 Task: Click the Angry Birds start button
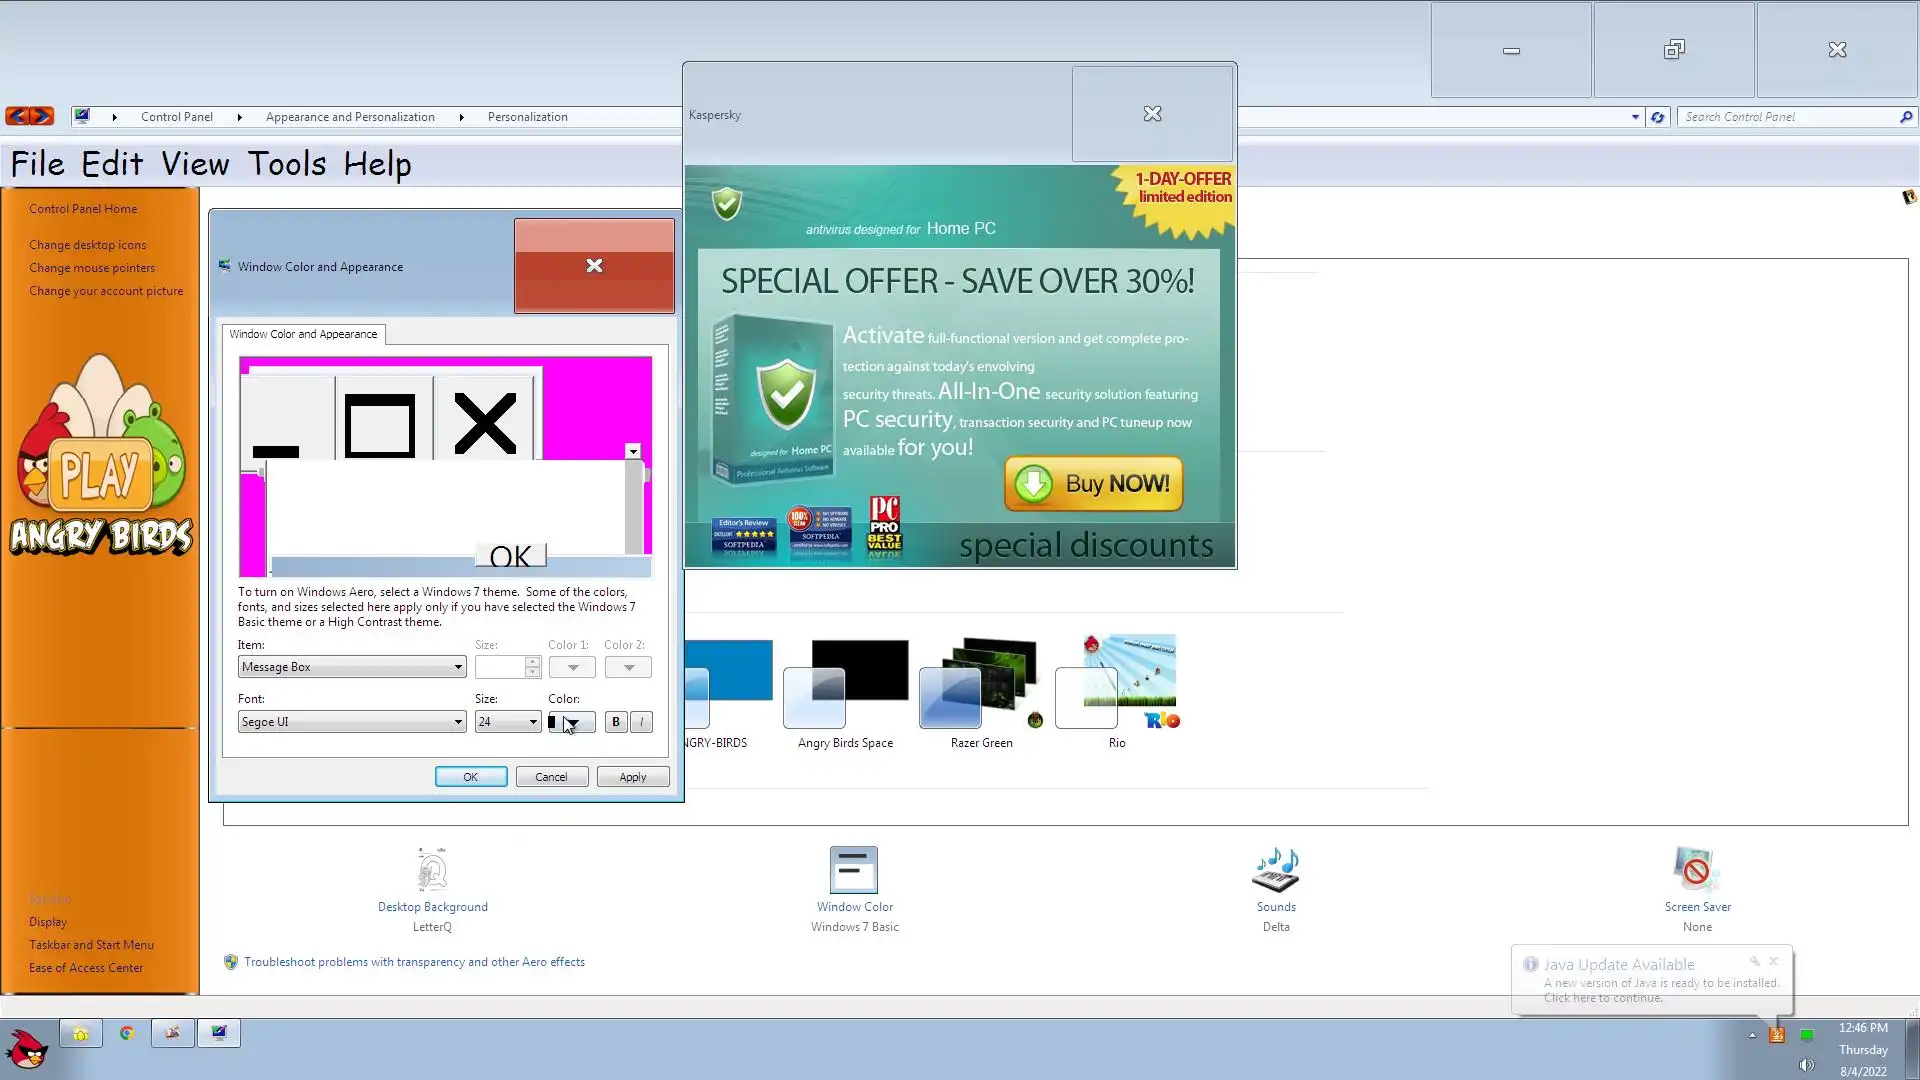(27, 1049)
